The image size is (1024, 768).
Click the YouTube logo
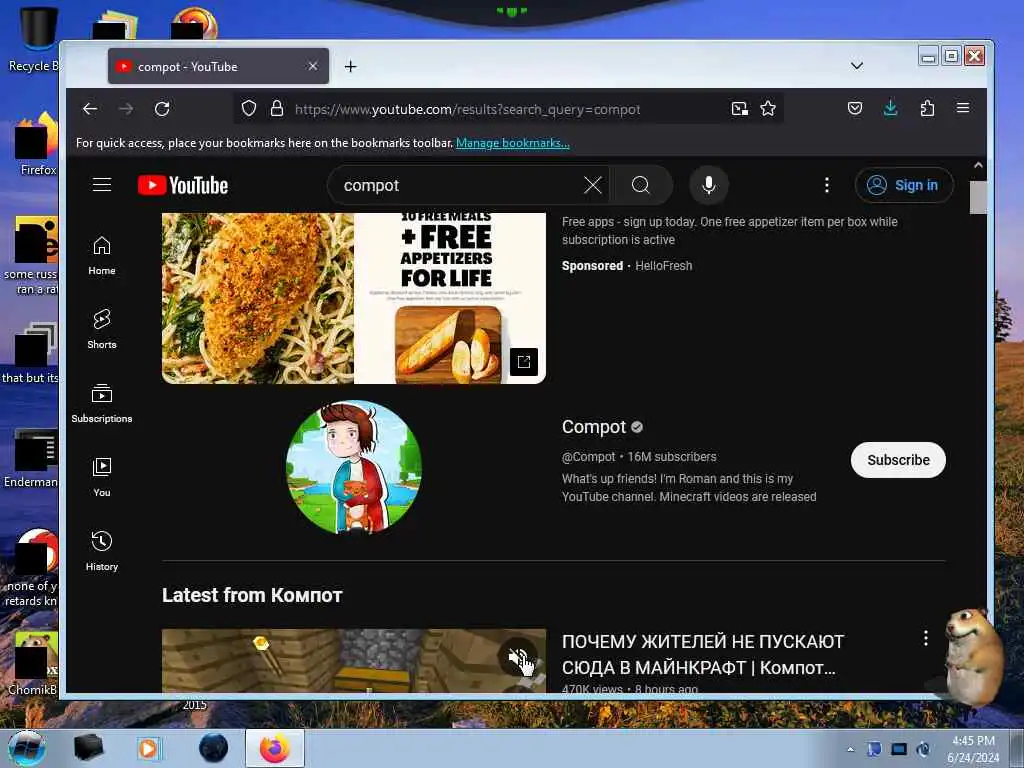(183, 185)
